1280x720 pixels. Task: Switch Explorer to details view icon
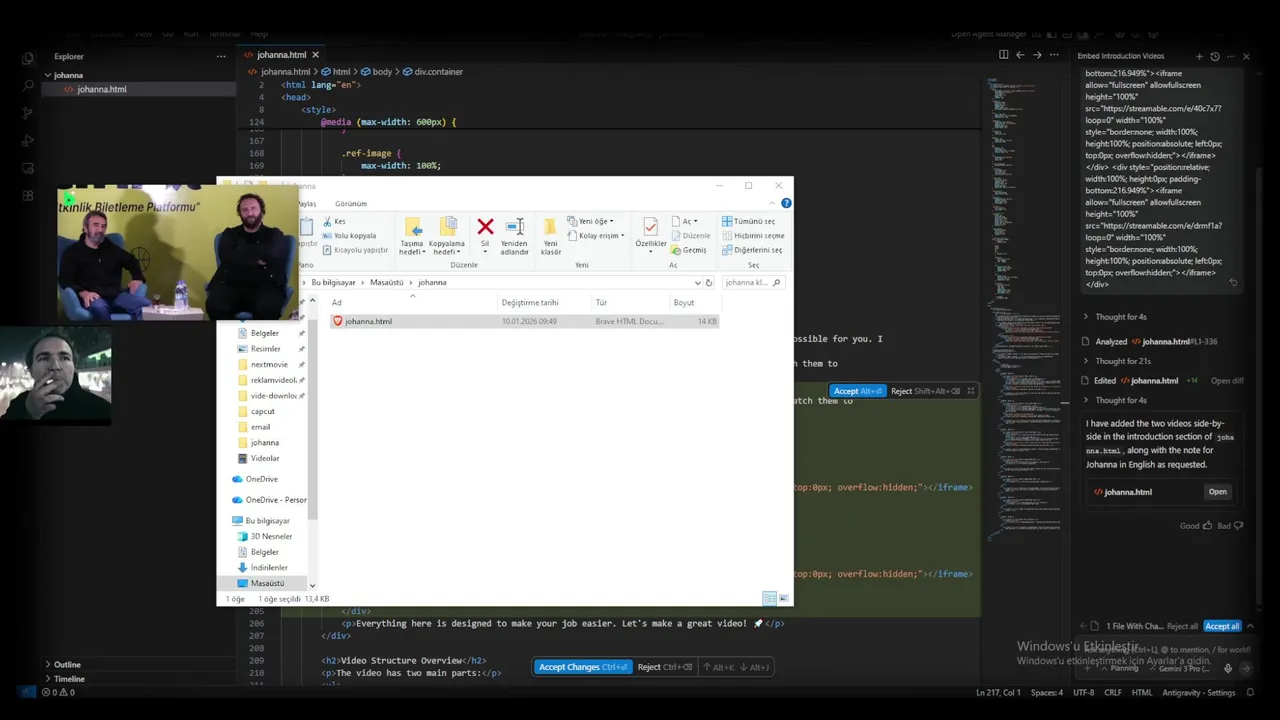click(x=769, y=598)
